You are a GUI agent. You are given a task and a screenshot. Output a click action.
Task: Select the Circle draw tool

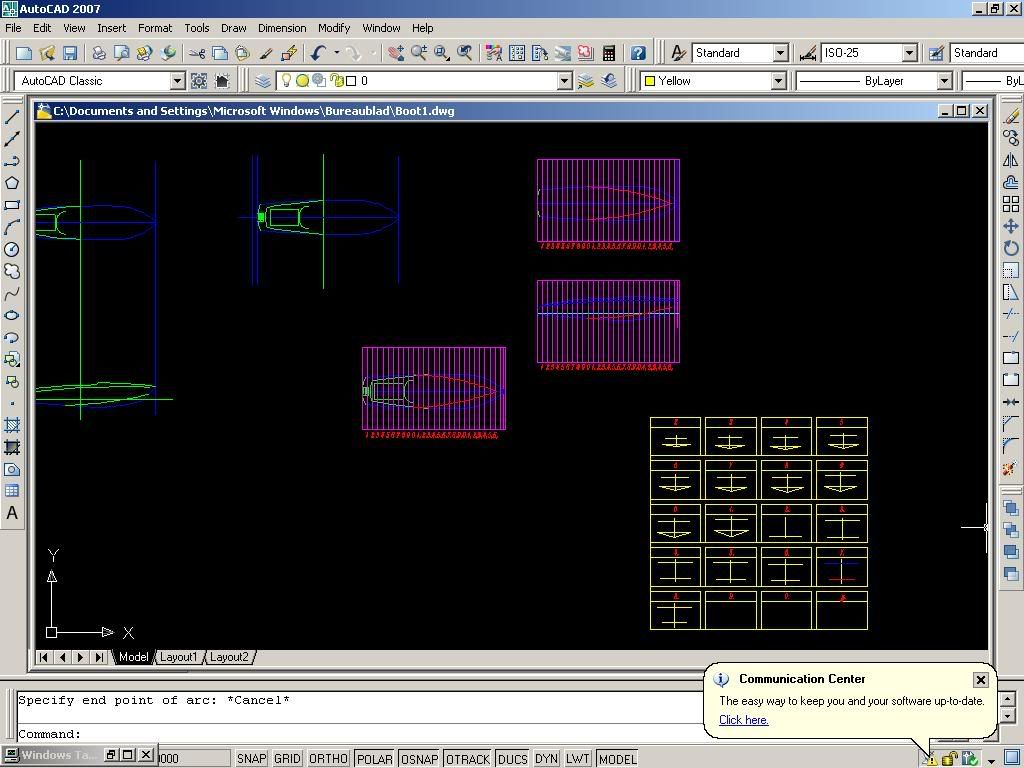(12, 249)
